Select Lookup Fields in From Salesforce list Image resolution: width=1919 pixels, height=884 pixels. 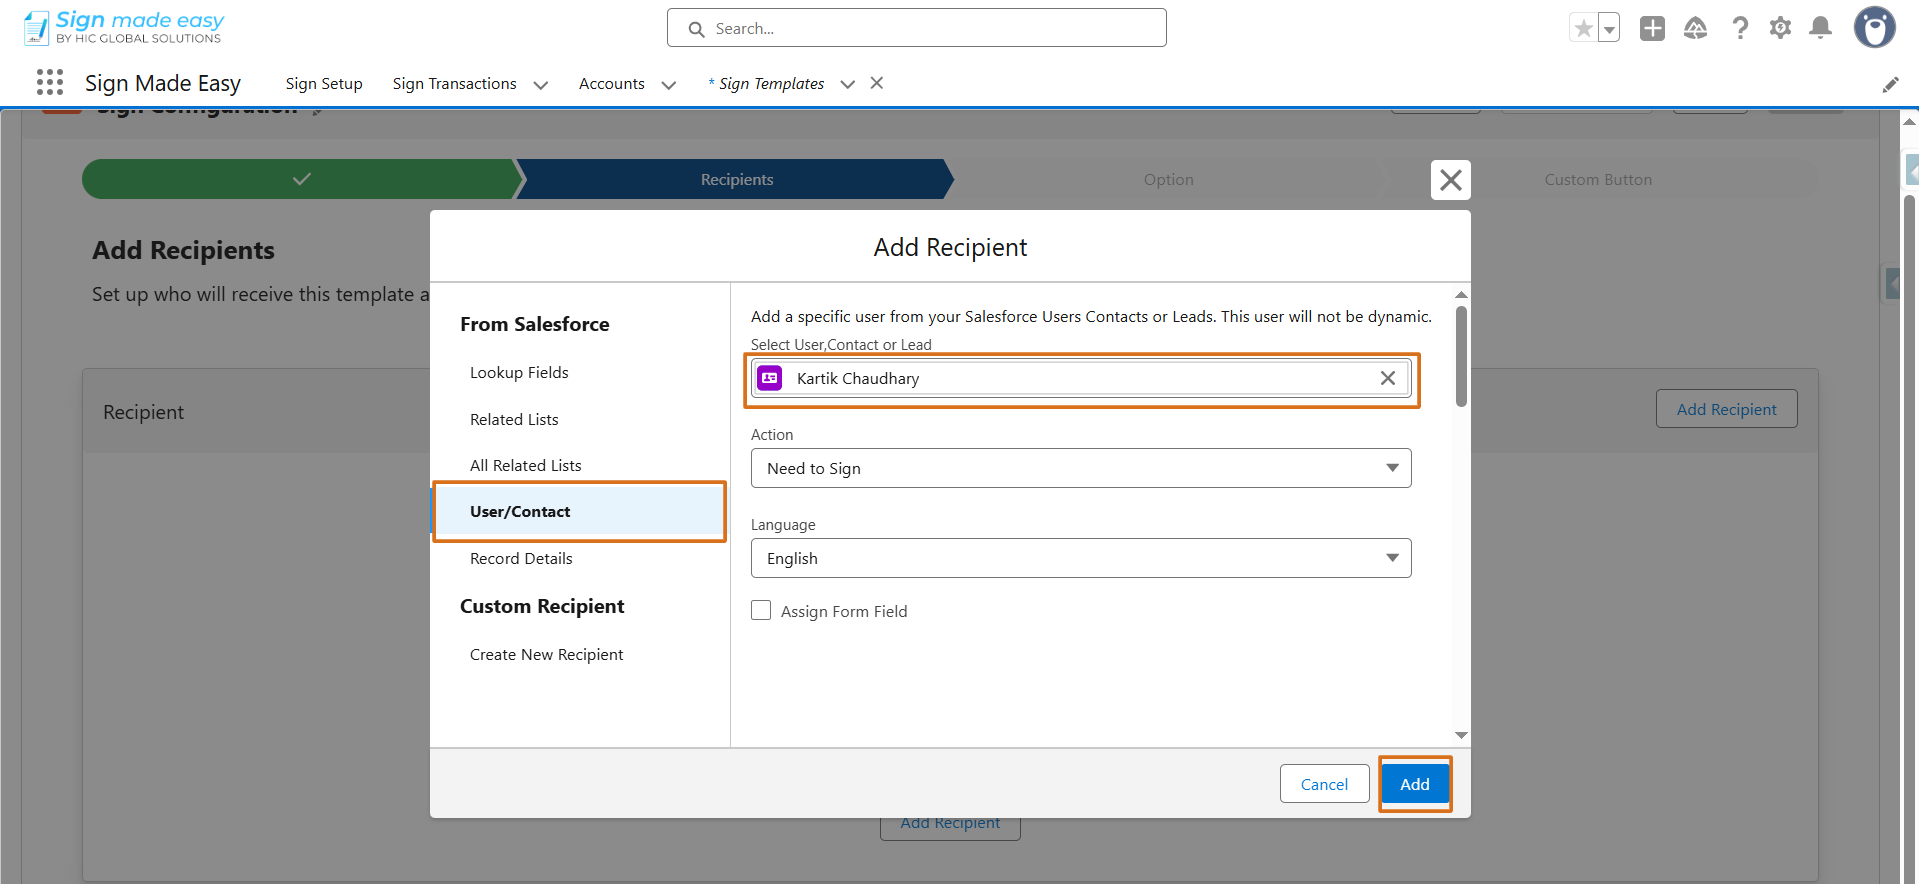click(519, 372)
